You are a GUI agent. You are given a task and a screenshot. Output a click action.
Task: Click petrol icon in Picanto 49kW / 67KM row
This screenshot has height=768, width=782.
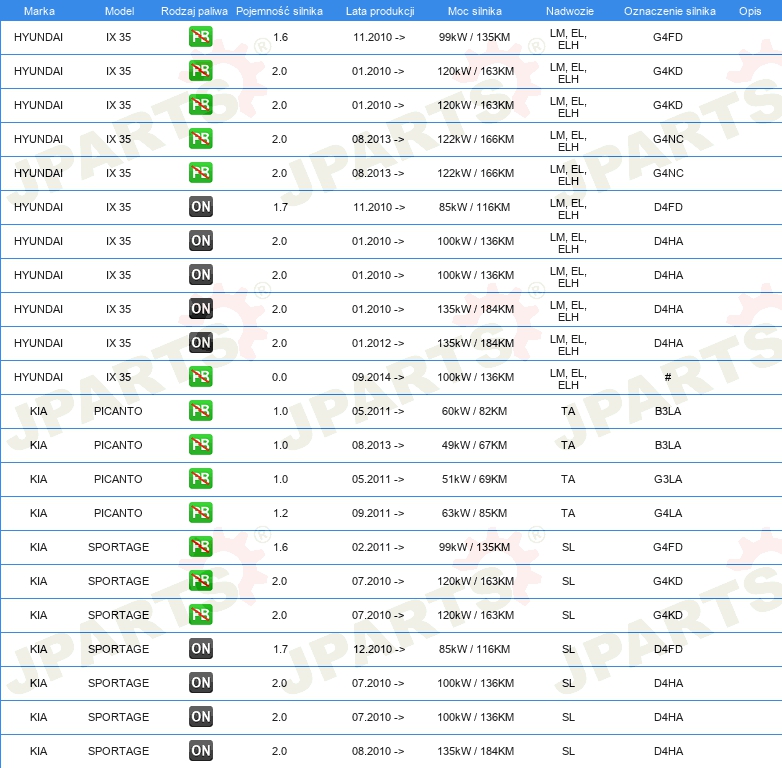coord(200,444)
